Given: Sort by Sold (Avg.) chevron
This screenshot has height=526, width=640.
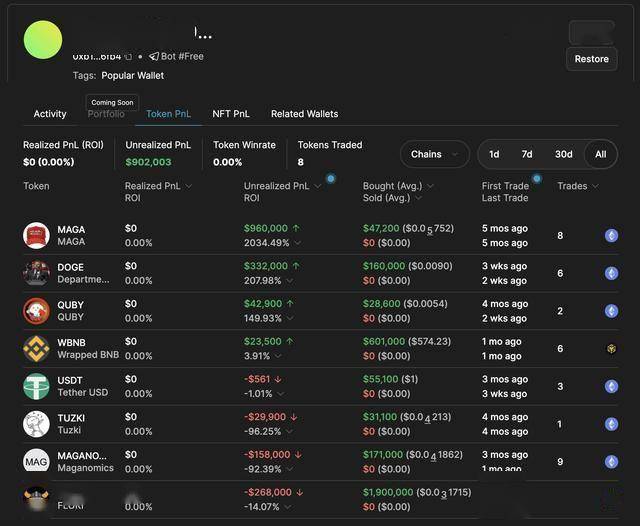Looking at the screenshot, I should [x=418, y=198].
